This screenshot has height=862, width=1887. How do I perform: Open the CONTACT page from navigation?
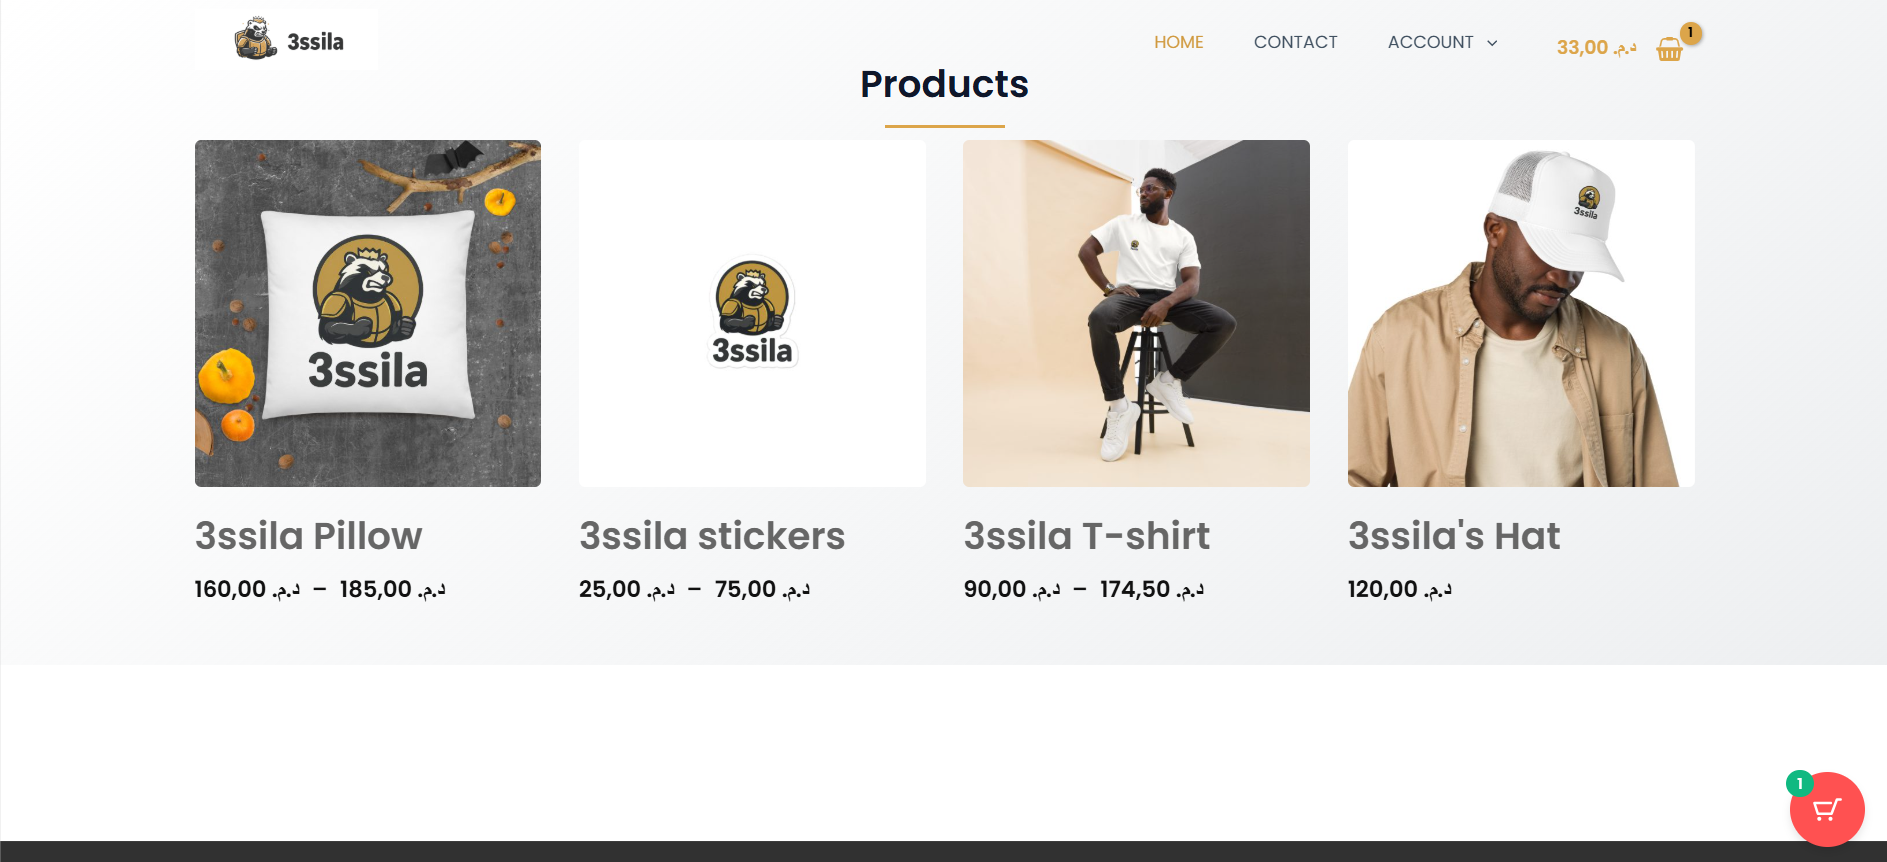coord(1295,42)
